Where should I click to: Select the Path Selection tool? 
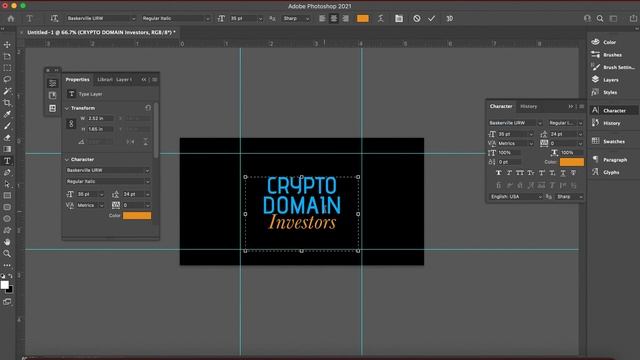pyautogui.click(x=7, y=184)
